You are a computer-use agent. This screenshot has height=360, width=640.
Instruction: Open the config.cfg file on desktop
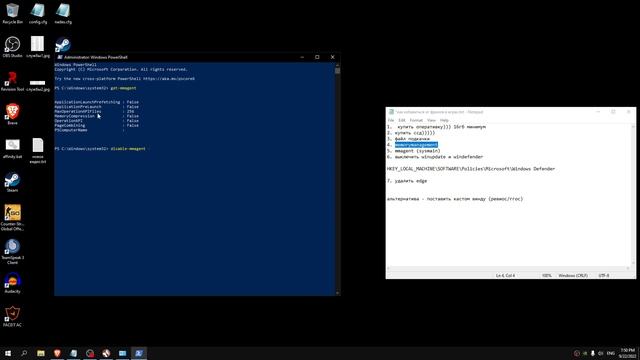(38, 13)
